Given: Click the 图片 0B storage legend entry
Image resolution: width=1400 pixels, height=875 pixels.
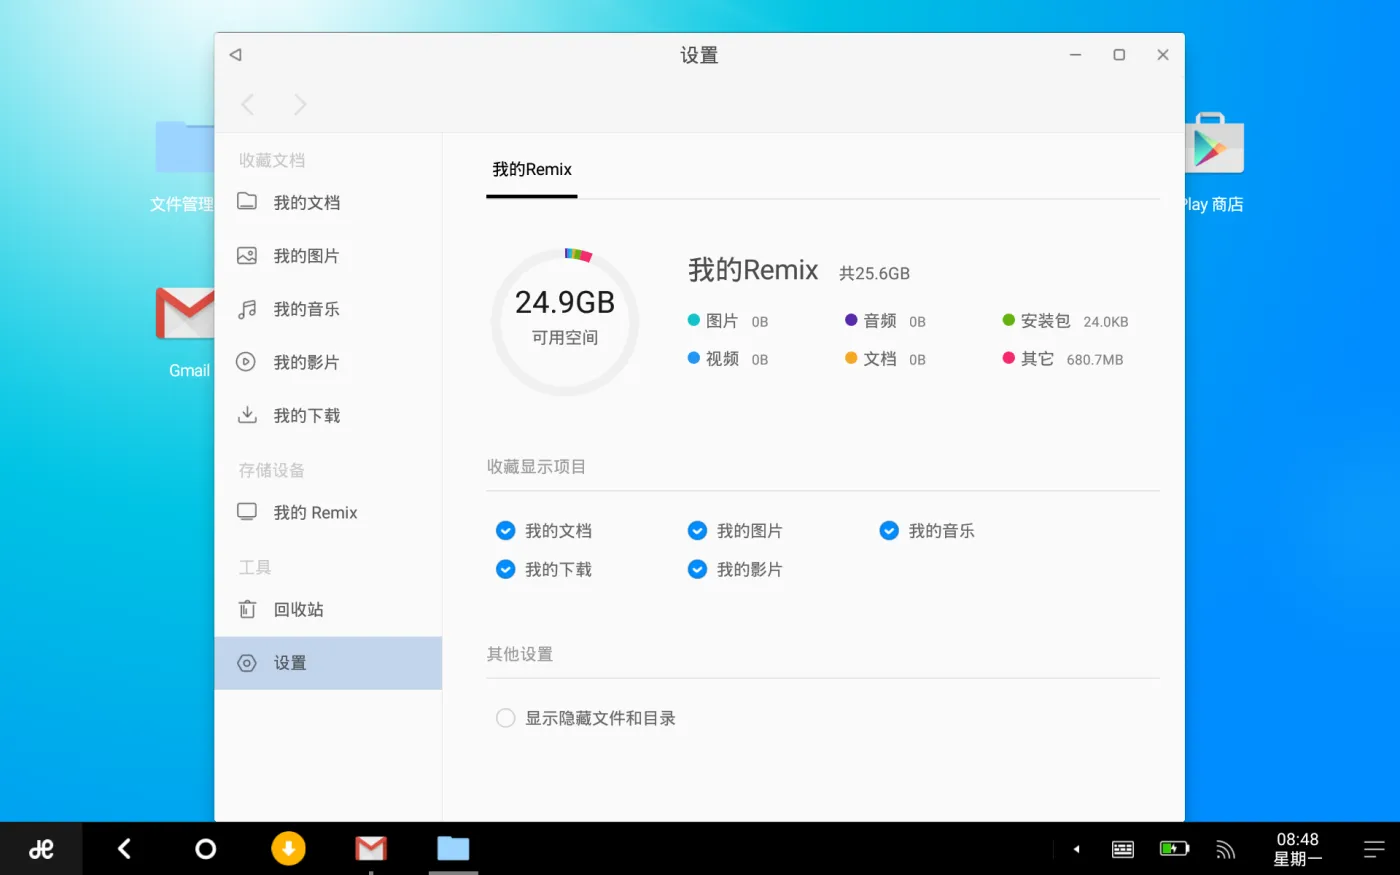Looking at the screenshot, I should (728, 321).
